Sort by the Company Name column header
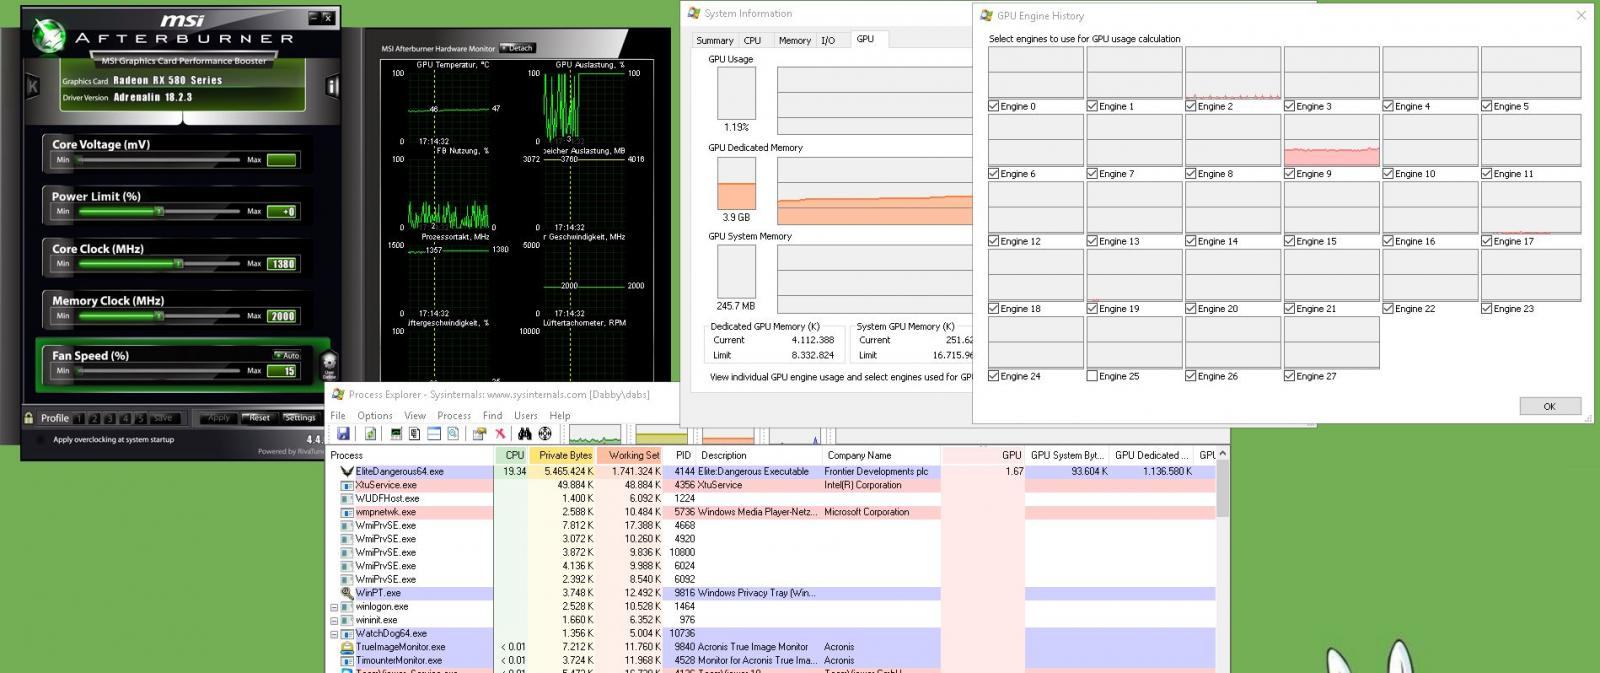Image resolution: width=1600 pixels, height=673 pixels. 881,455
